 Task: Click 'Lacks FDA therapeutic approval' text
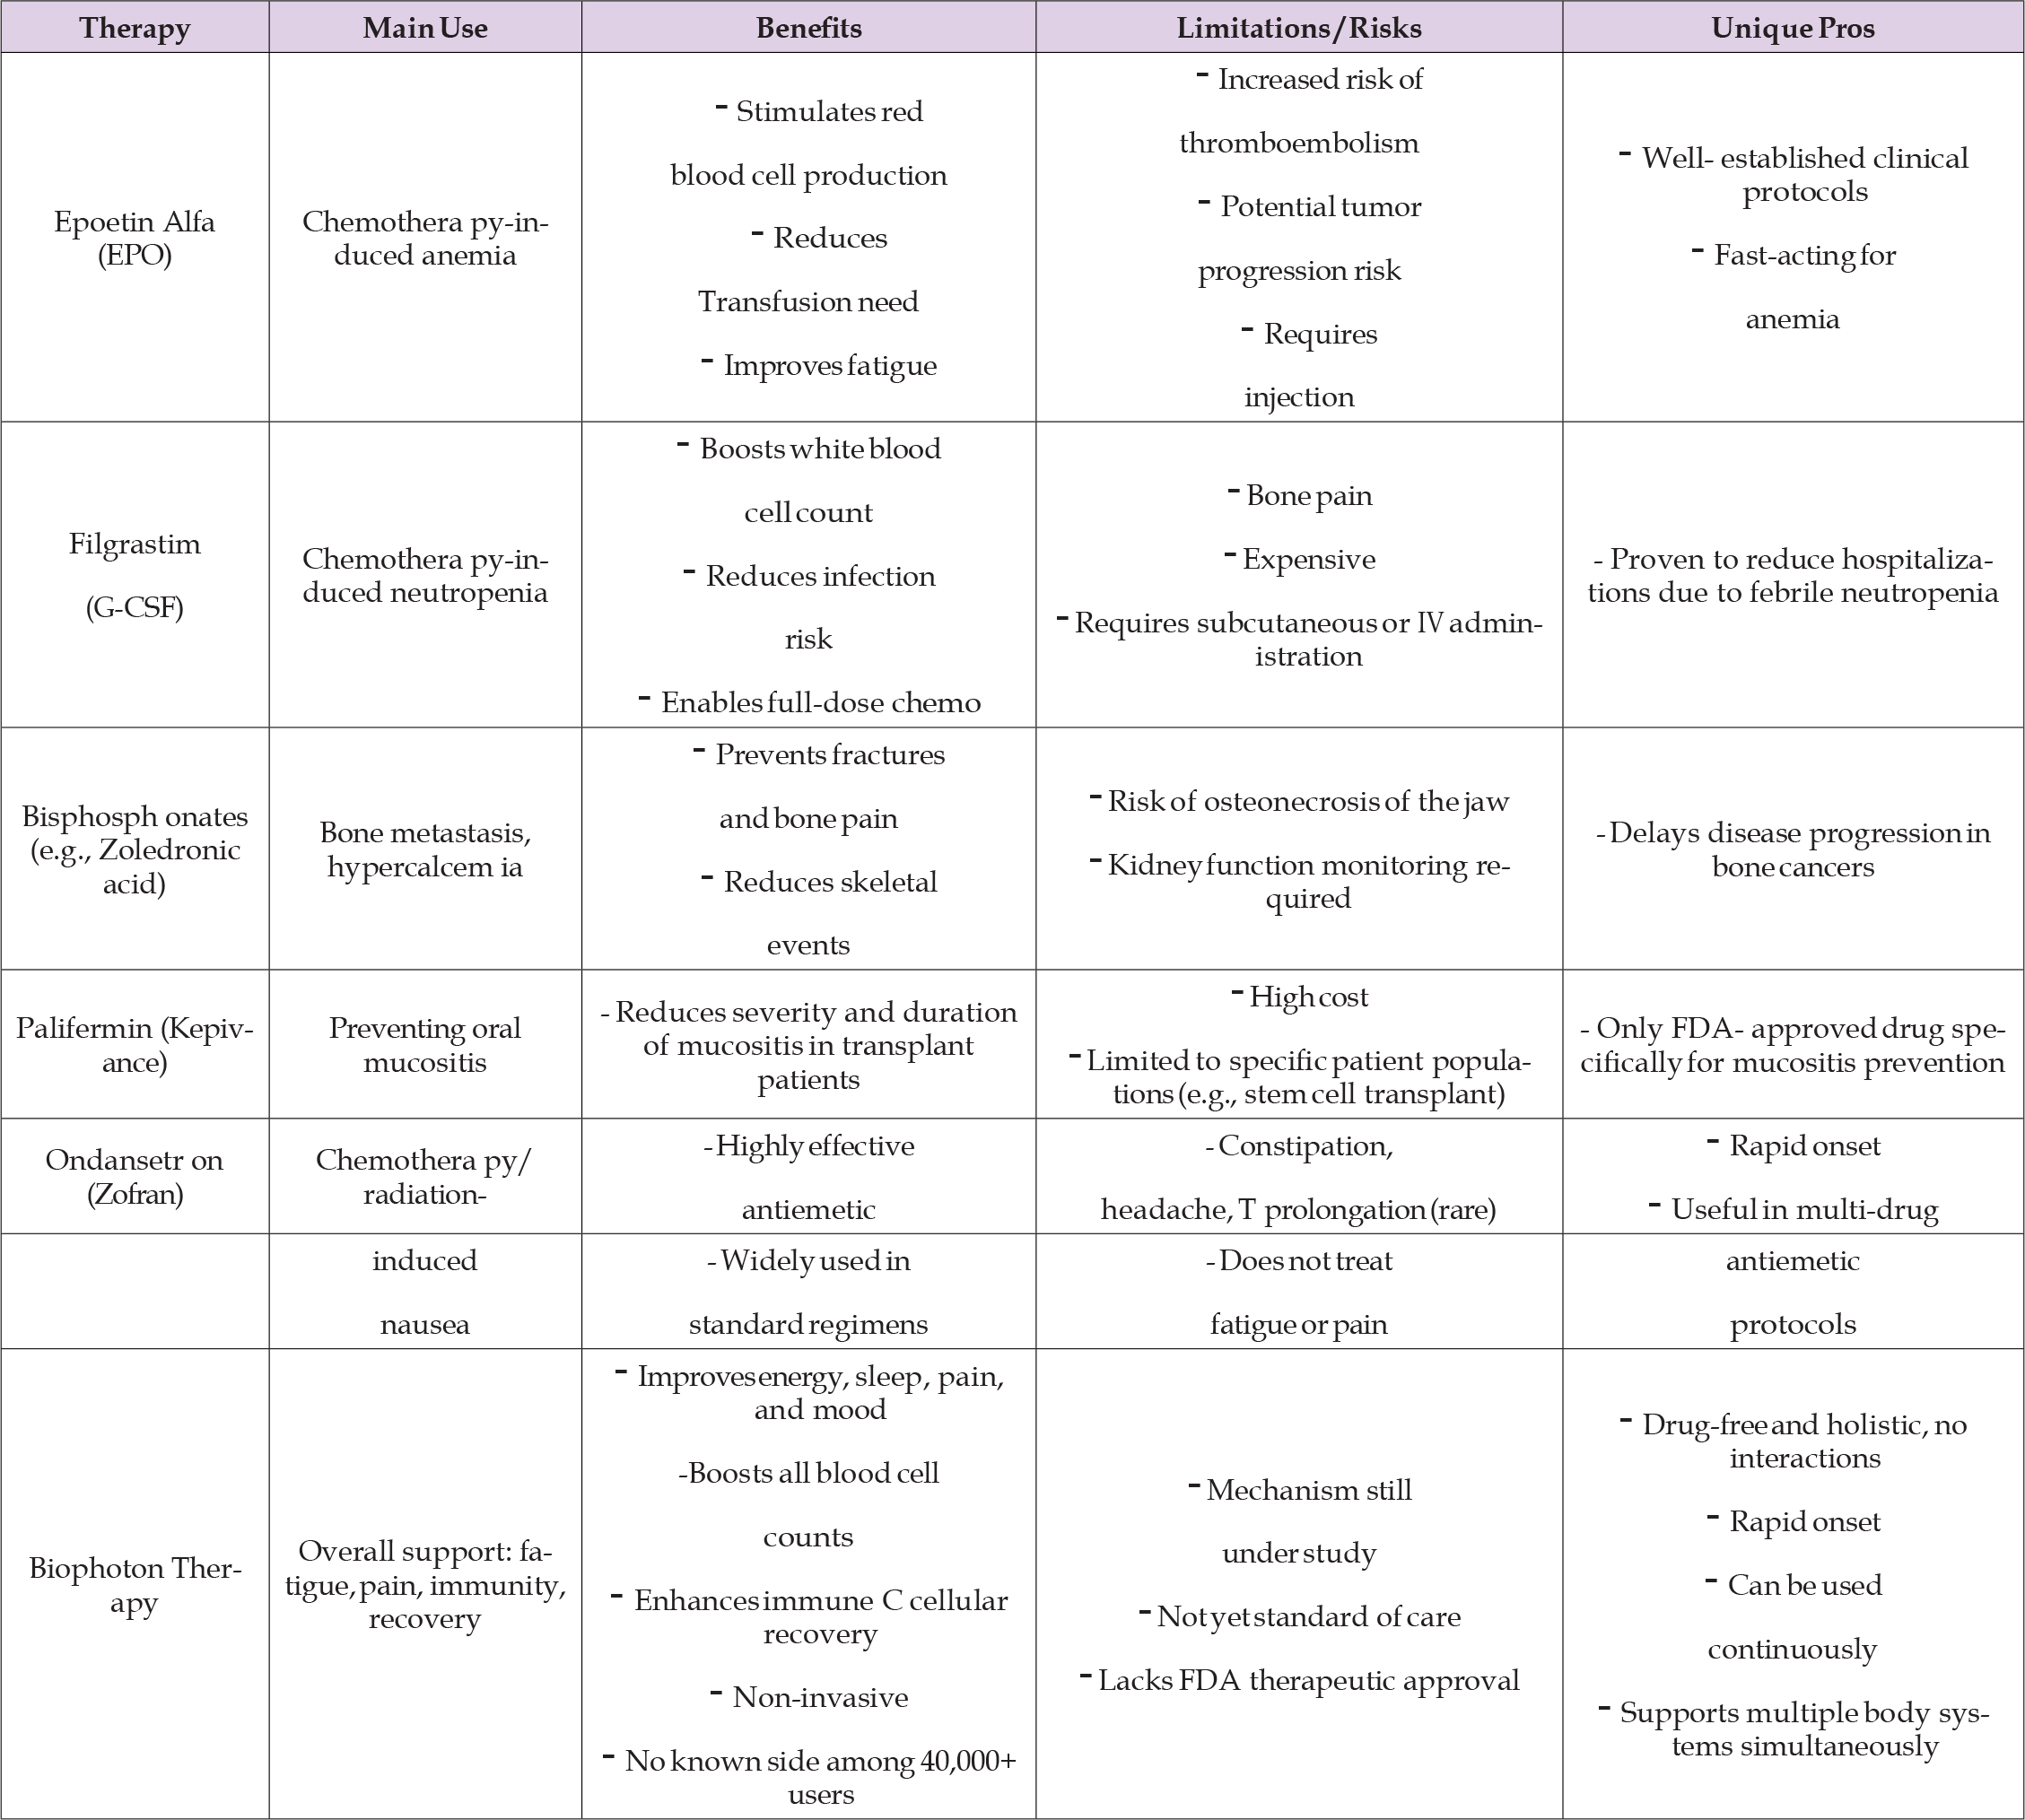click(1307, 1680)
